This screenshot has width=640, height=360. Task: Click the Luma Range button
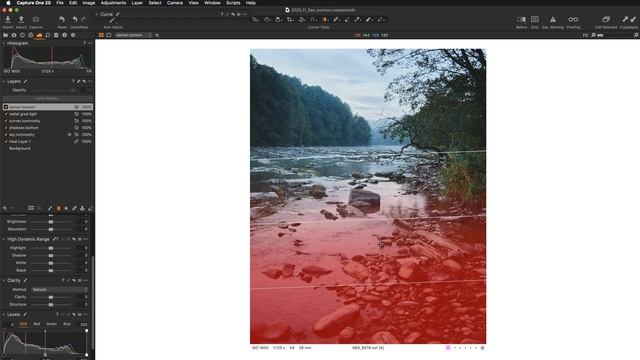(47, 98)
